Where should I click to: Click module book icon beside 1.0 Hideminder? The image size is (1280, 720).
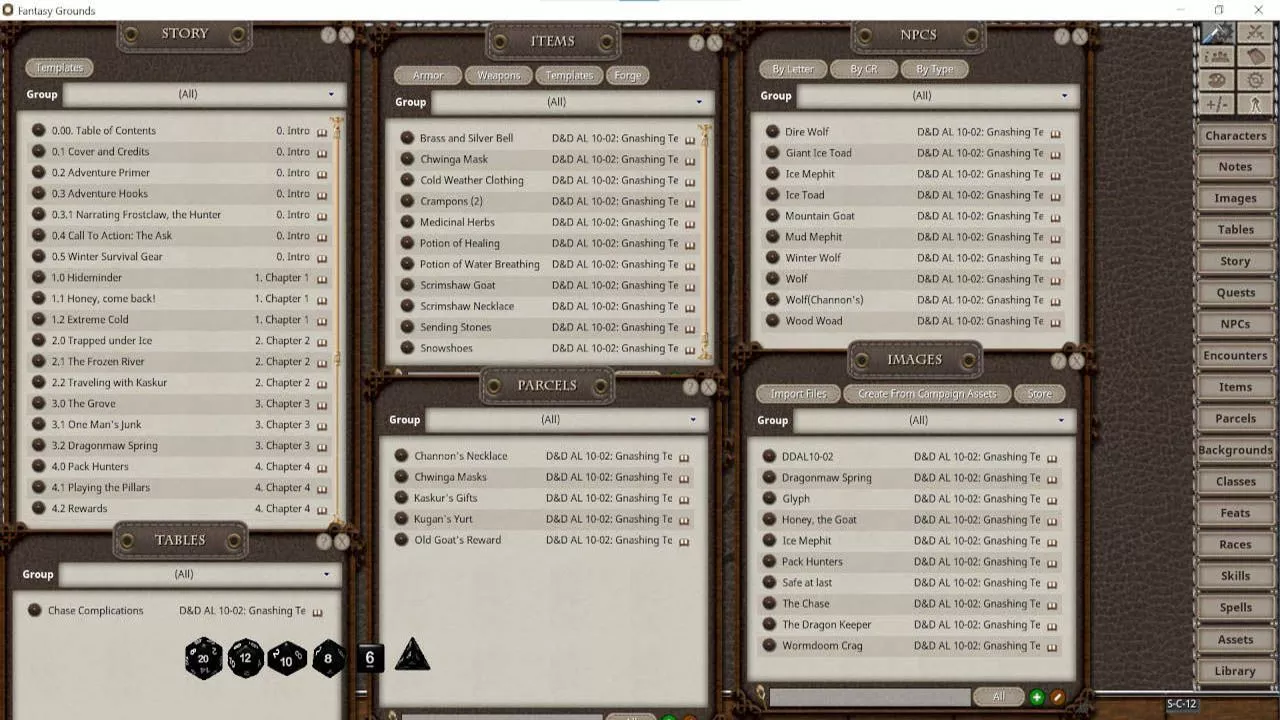322,279
